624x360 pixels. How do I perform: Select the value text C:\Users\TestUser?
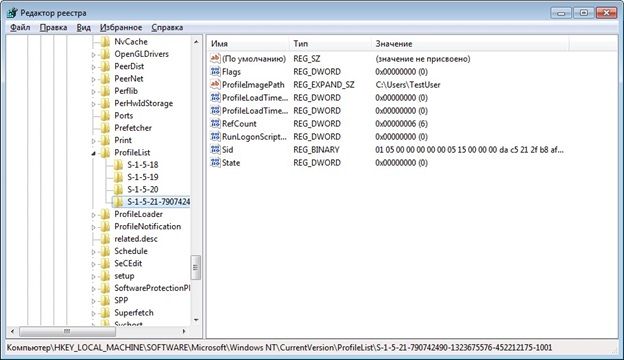(x=408, y=85)
